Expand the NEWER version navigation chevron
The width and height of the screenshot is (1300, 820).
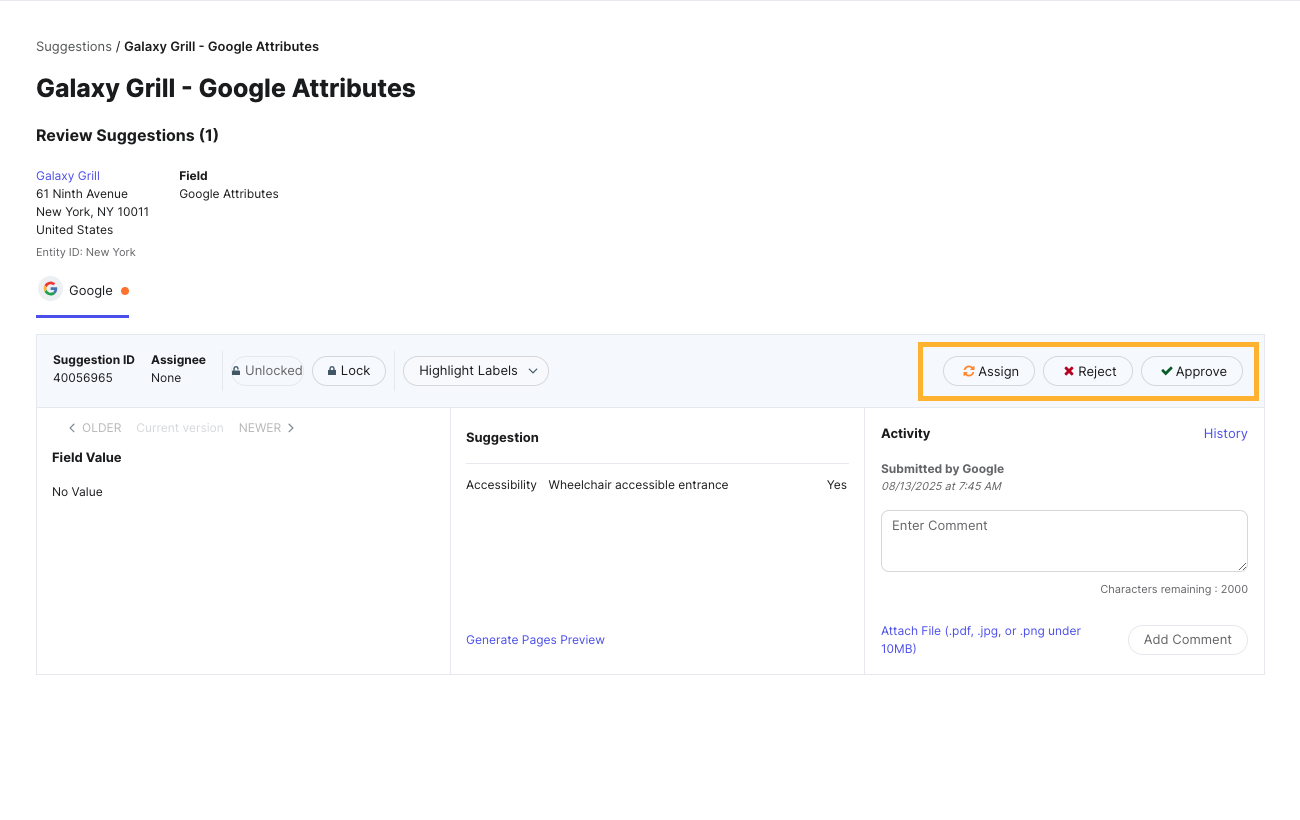(290, 427)
